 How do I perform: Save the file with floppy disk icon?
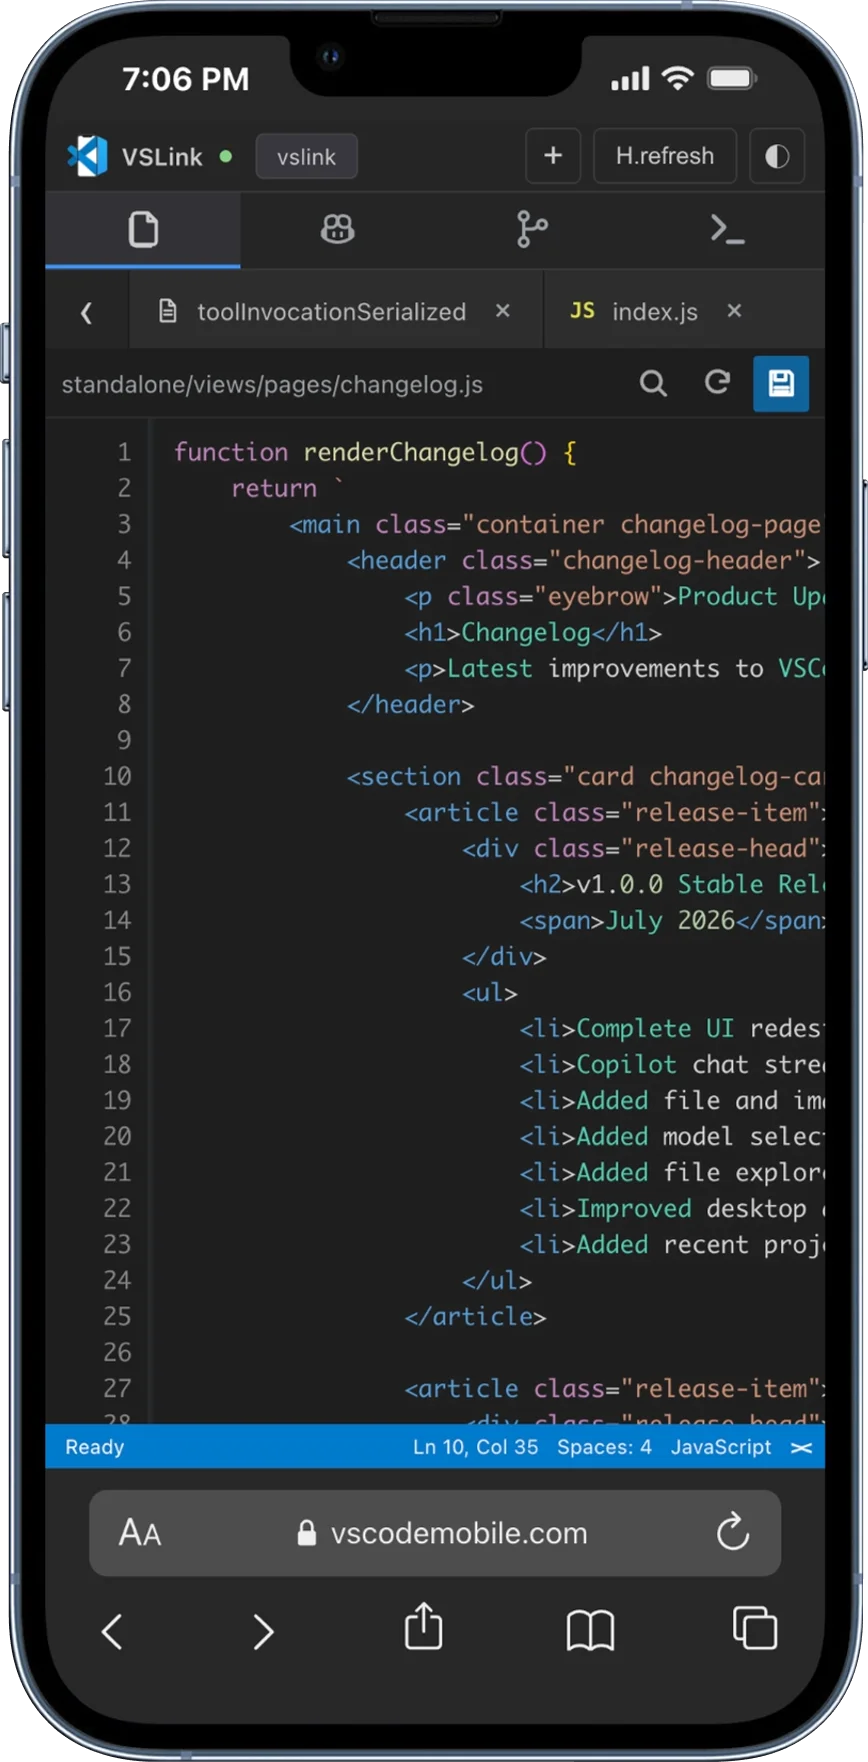(x=781, y=383)
